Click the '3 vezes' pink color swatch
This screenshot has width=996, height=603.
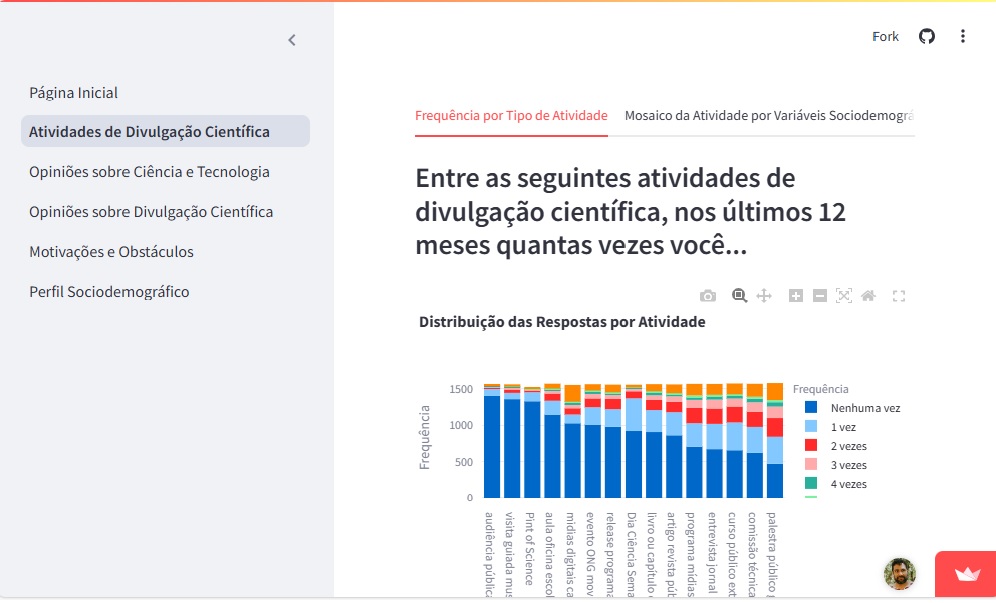tap(811, 465)
